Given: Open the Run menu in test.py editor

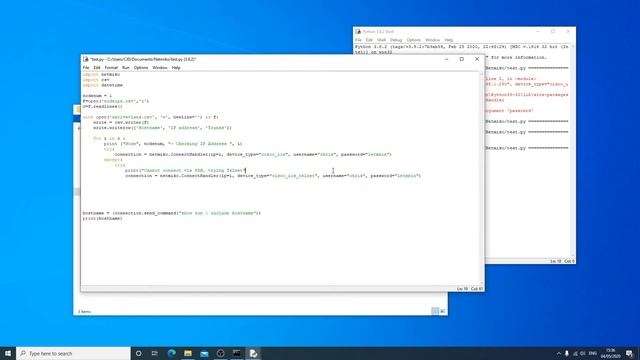Looking at the screenshot, I should pyautogui.click(x=126, y=68).
